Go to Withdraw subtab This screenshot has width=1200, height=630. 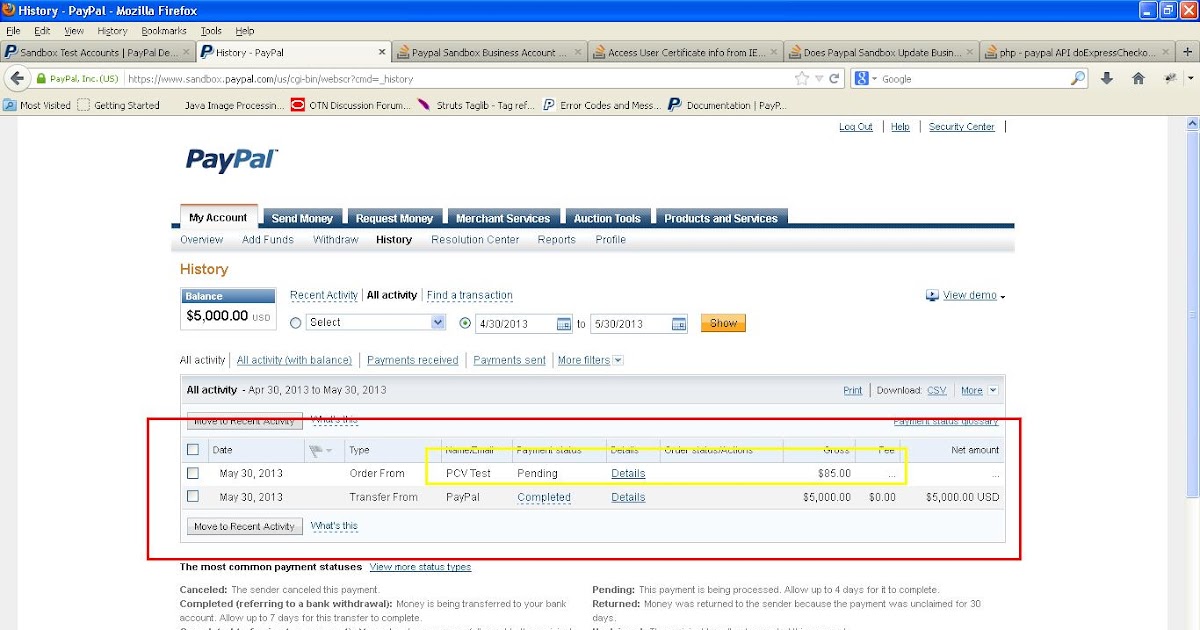336,240
